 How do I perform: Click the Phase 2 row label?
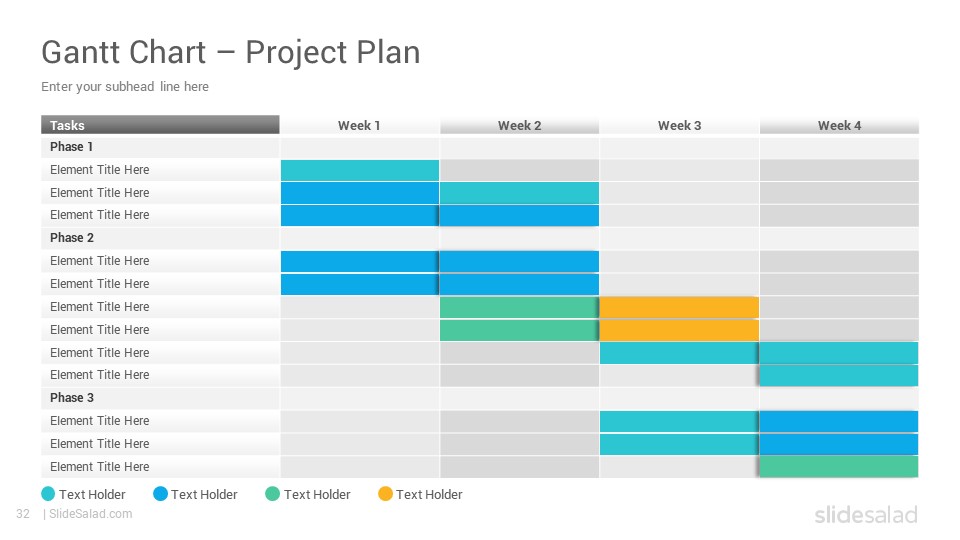click(72, 238)
